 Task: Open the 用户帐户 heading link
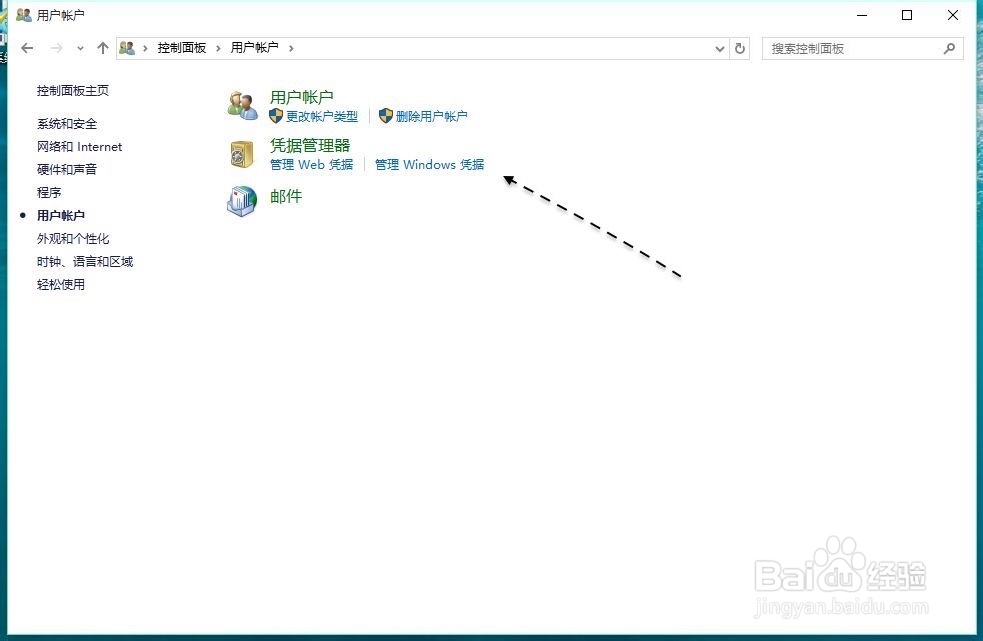coord(302,97)
